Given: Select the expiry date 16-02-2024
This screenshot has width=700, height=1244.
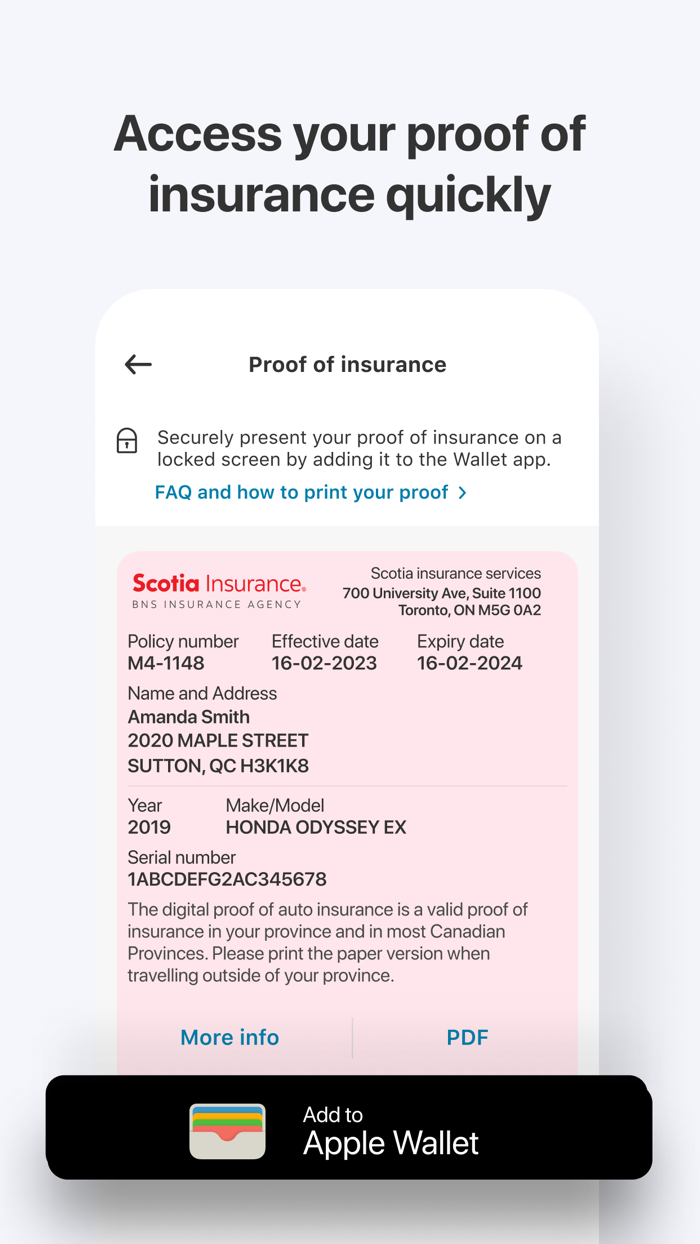Looking at the screenshot, I should (x=469, y=663).
